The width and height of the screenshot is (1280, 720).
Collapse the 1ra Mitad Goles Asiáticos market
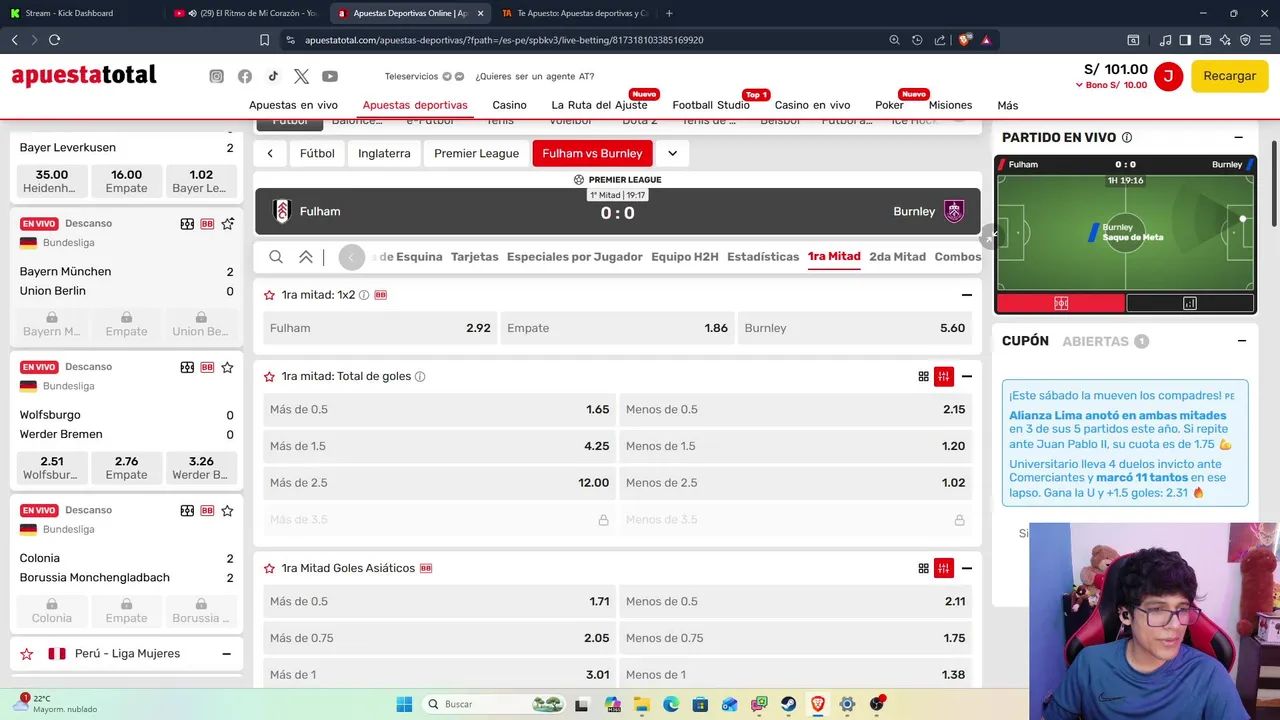click(x=967, y=569)
